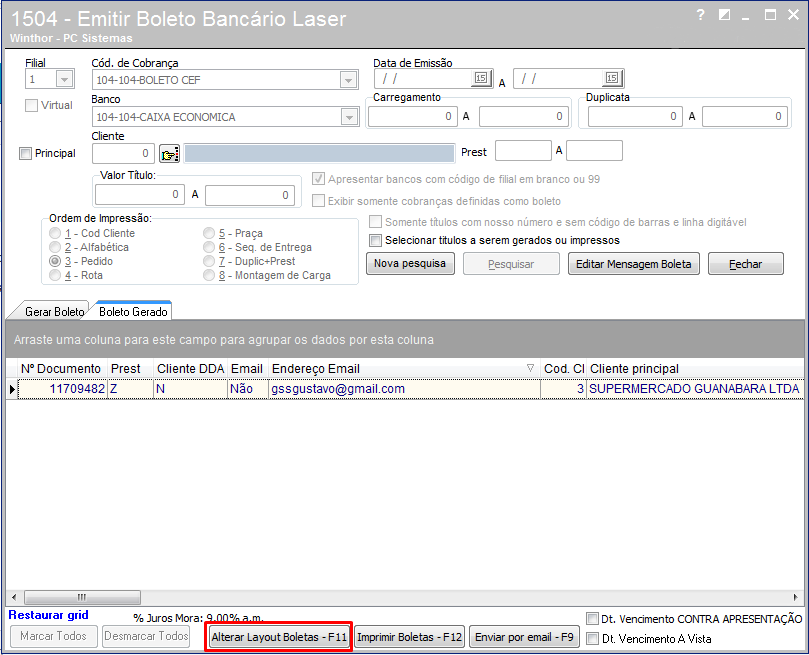
Task: Check Dt. Vencimento CONTRA APRESENTAÇÃO
Action: pos(593,618)
